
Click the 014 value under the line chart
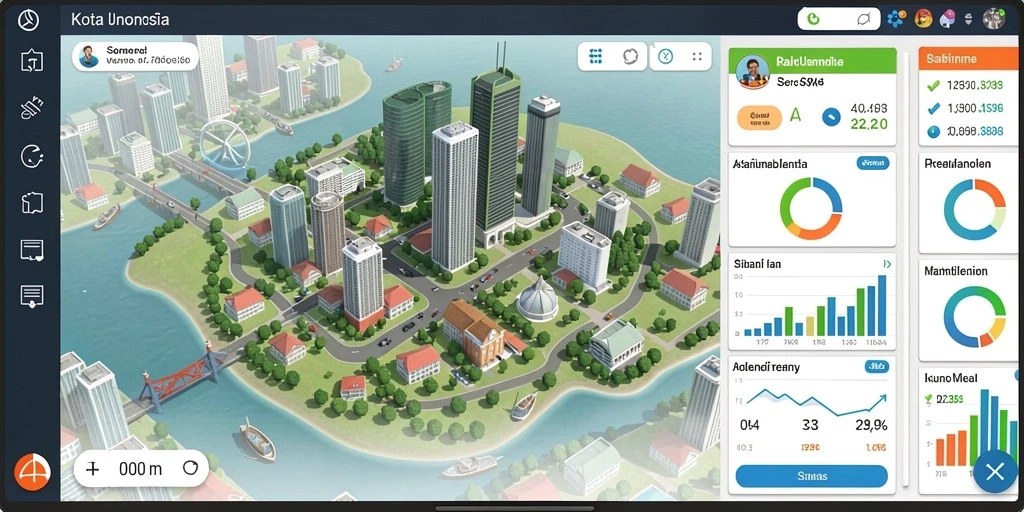[x=750, y=425]
